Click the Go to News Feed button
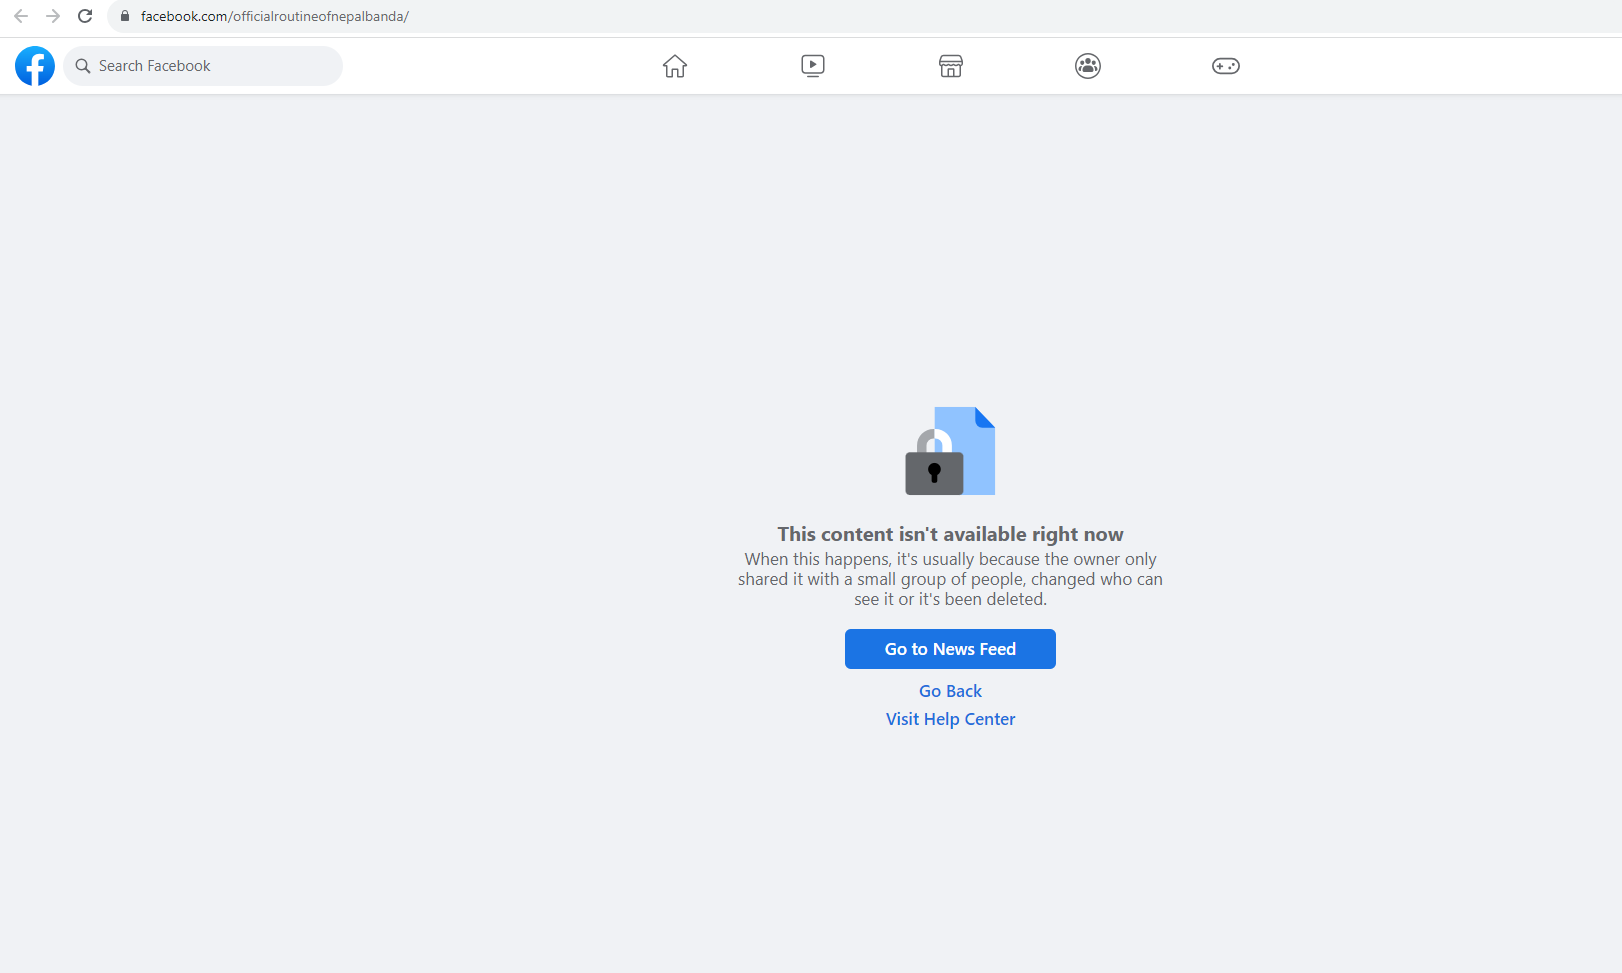The width and height of the screenshot is (1622, 973). tap(950, 649)
